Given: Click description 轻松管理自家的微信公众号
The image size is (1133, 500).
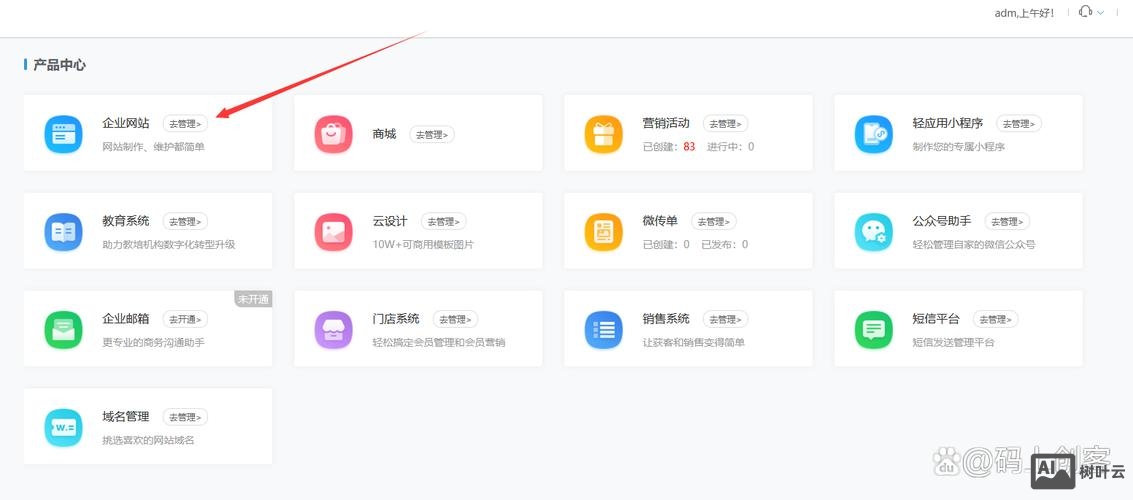Looking at the screenshot, I should [974, 244].
